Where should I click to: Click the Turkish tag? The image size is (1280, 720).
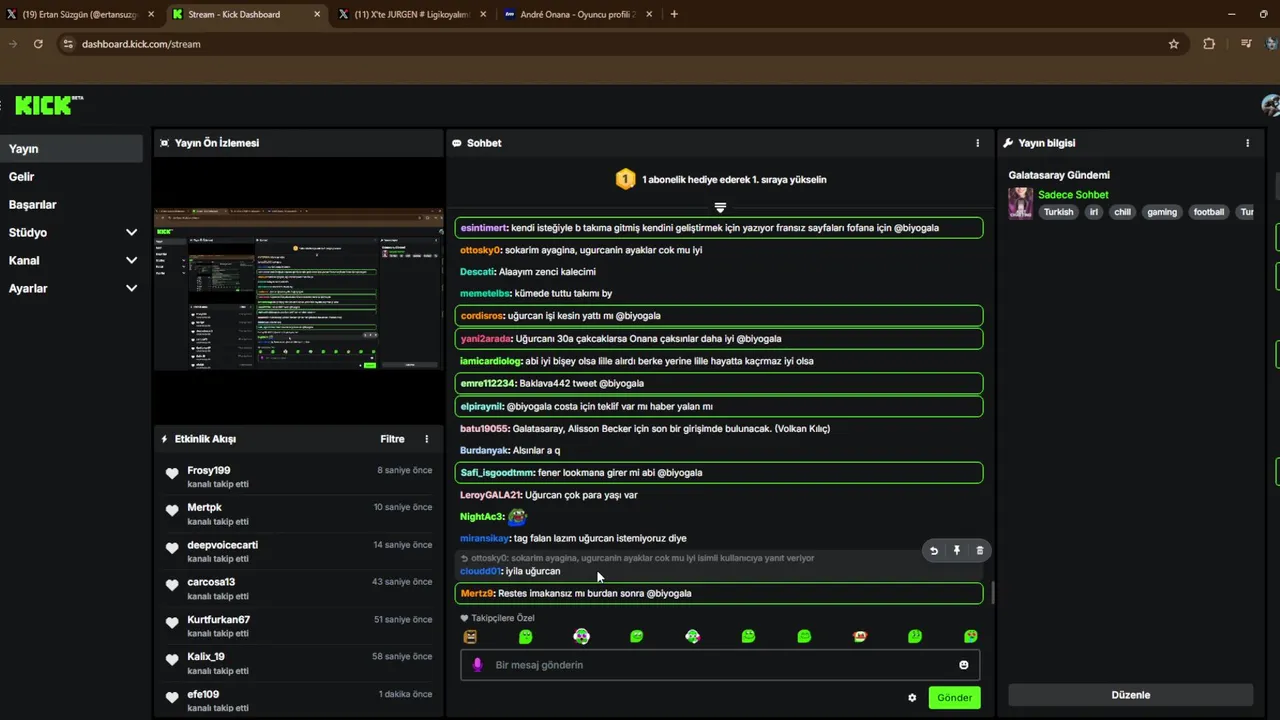coord(1058,212)
